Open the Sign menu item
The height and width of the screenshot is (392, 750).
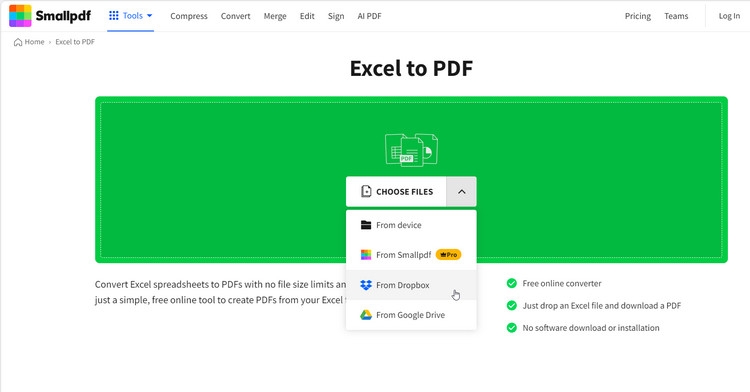point(336,16)
